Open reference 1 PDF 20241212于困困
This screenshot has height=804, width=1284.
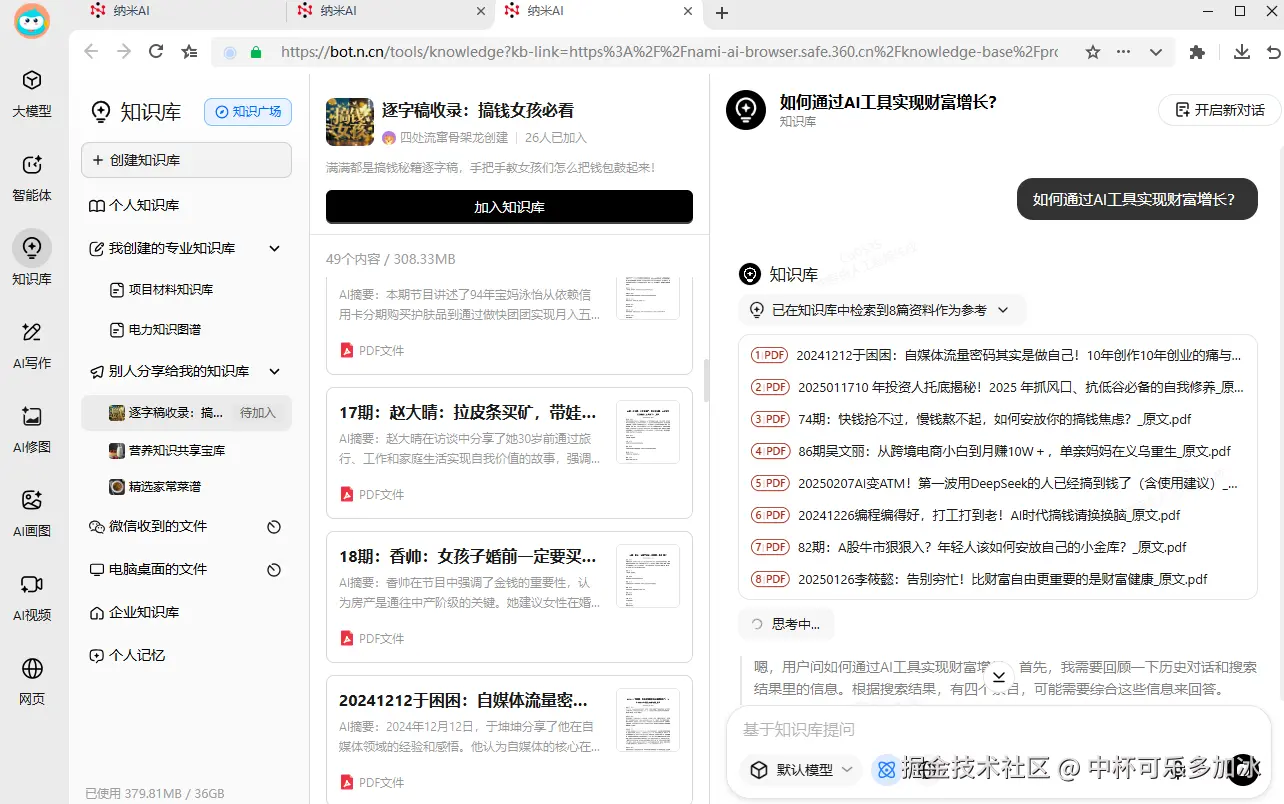[997, 355]
